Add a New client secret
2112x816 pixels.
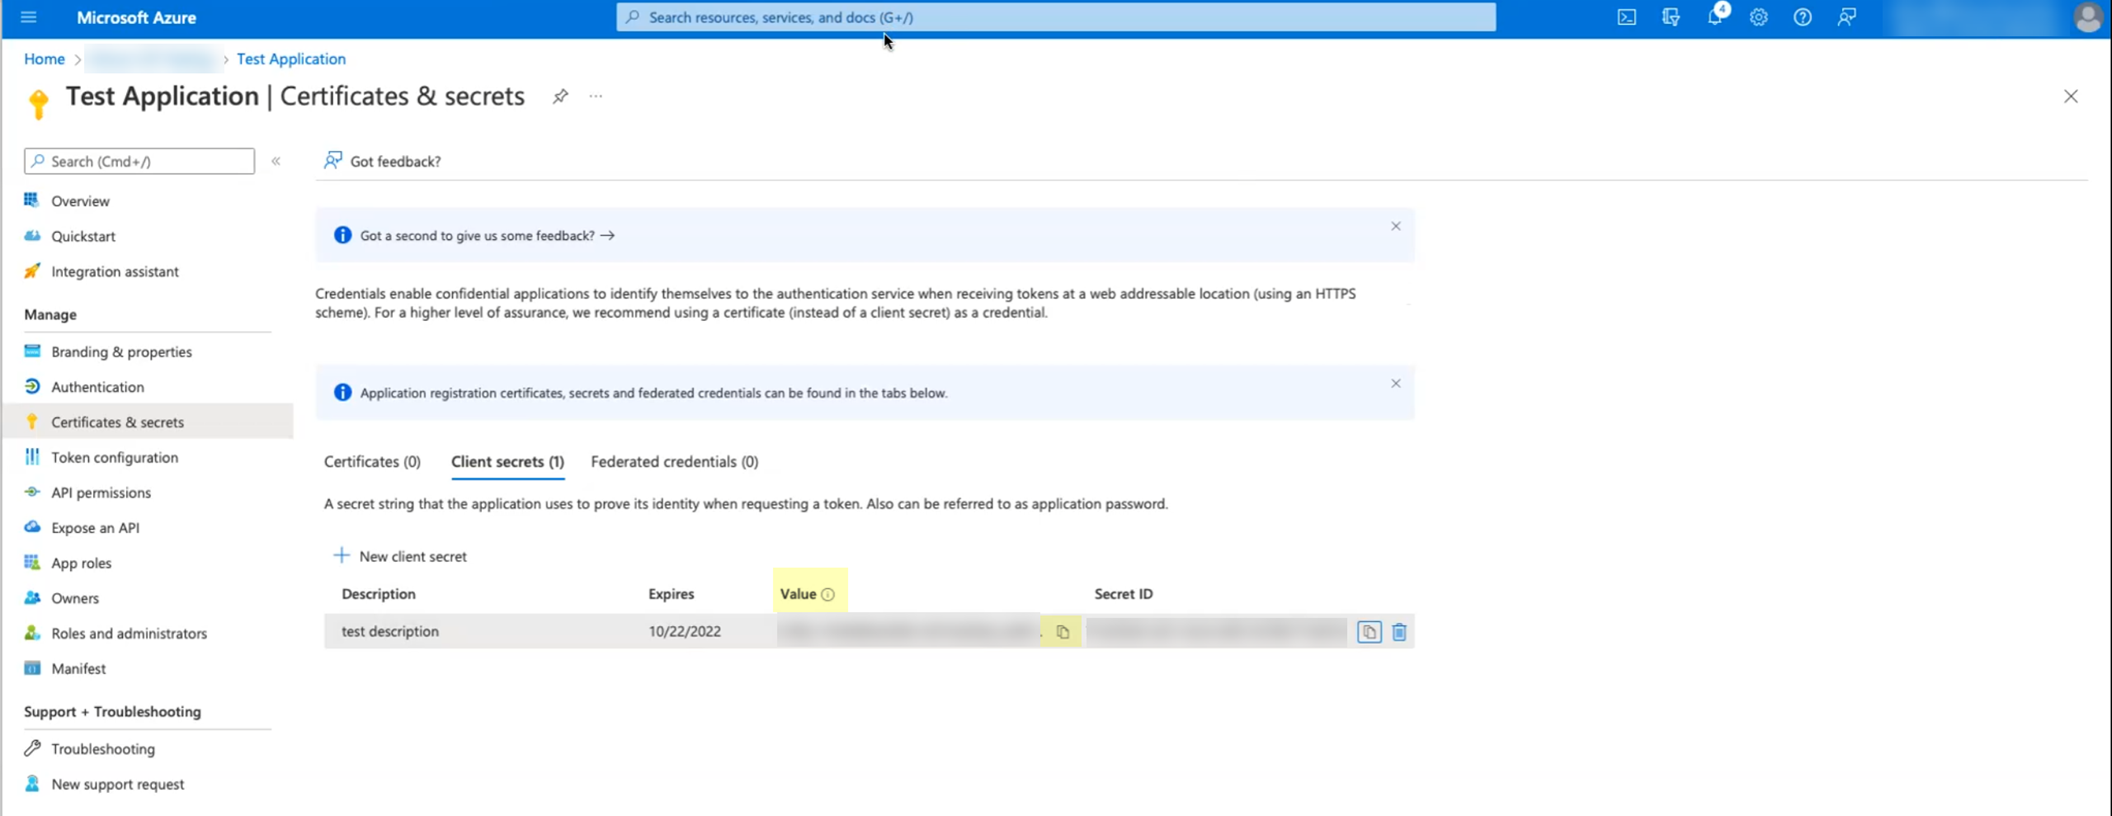400,556
